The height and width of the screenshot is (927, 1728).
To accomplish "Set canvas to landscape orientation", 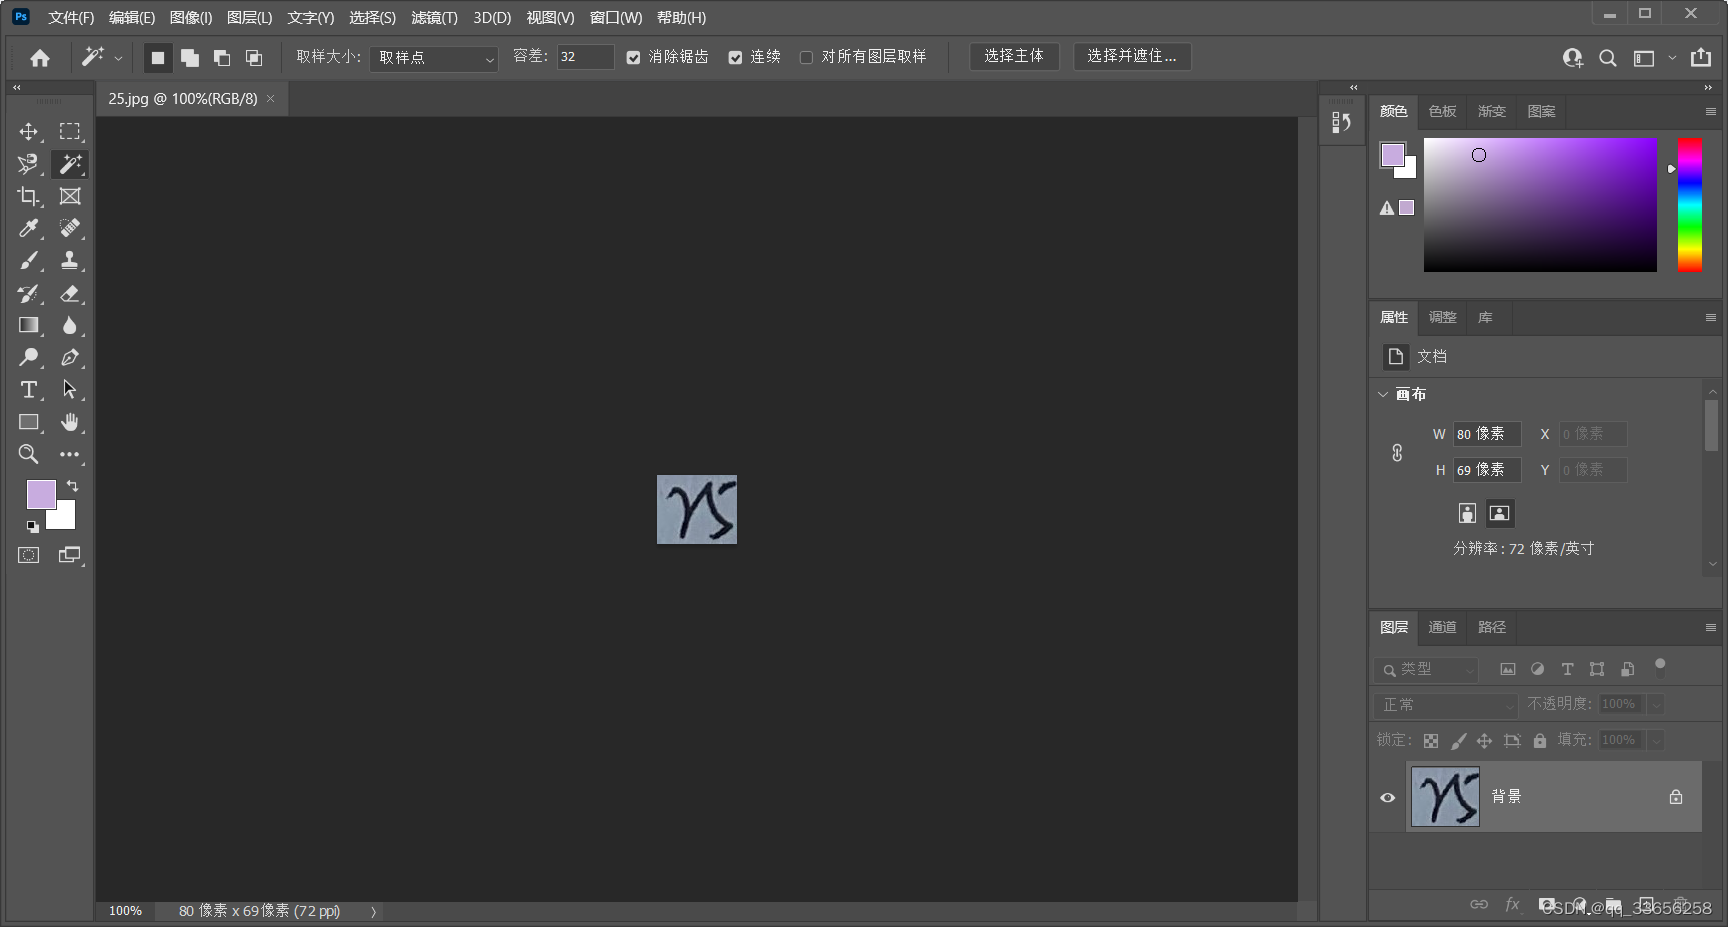I will [1499, 513].
